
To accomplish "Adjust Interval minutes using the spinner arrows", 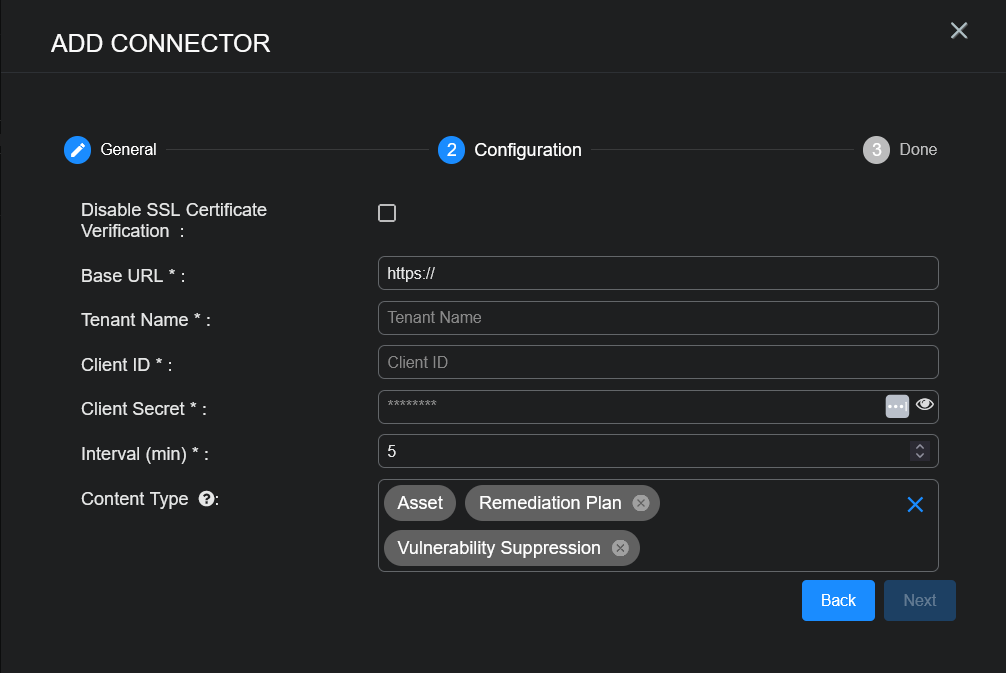I will (919, 451).
